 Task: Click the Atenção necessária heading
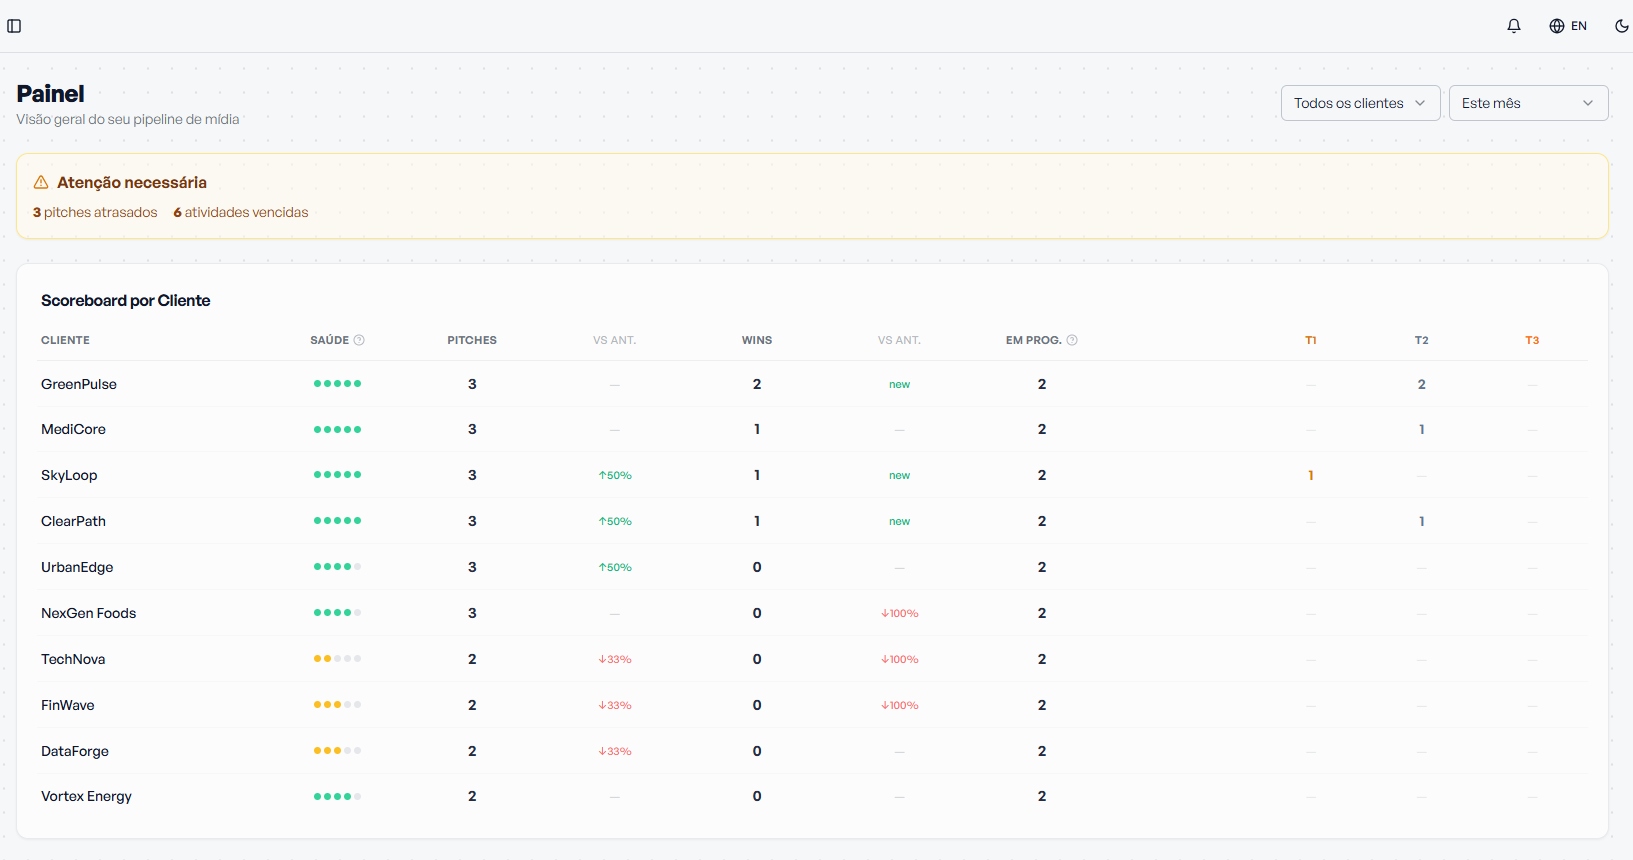pyautogui.click(x=132, y=182)
